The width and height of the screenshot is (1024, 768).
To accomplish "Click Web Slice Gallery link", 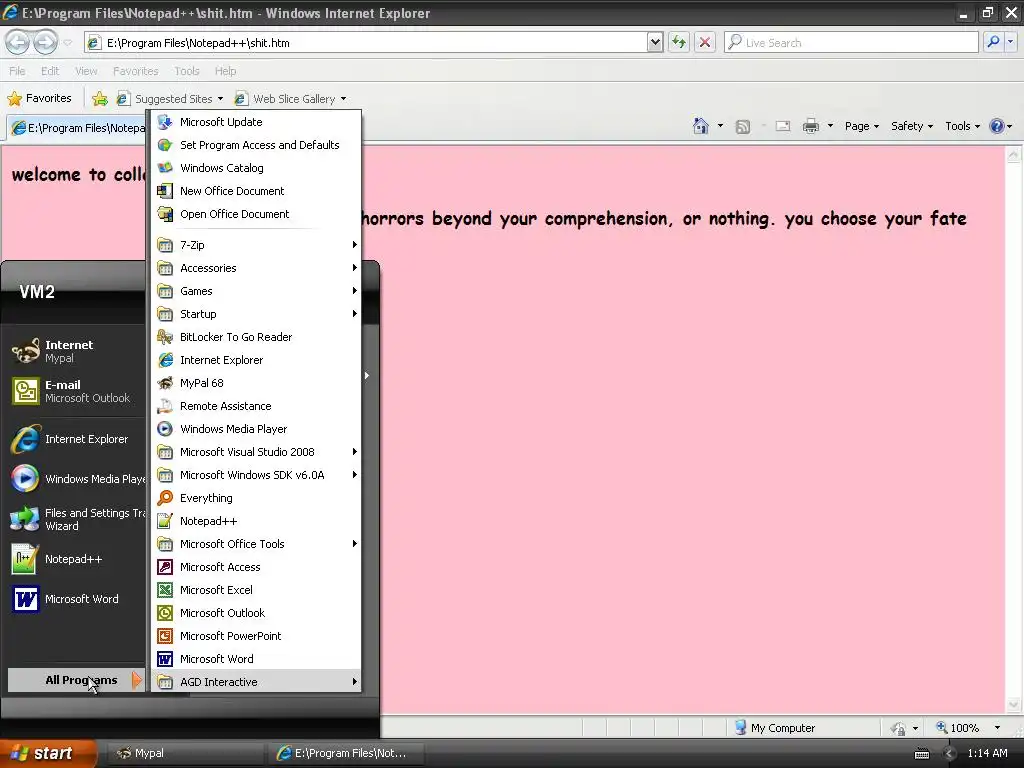I will tap(291, 99).
